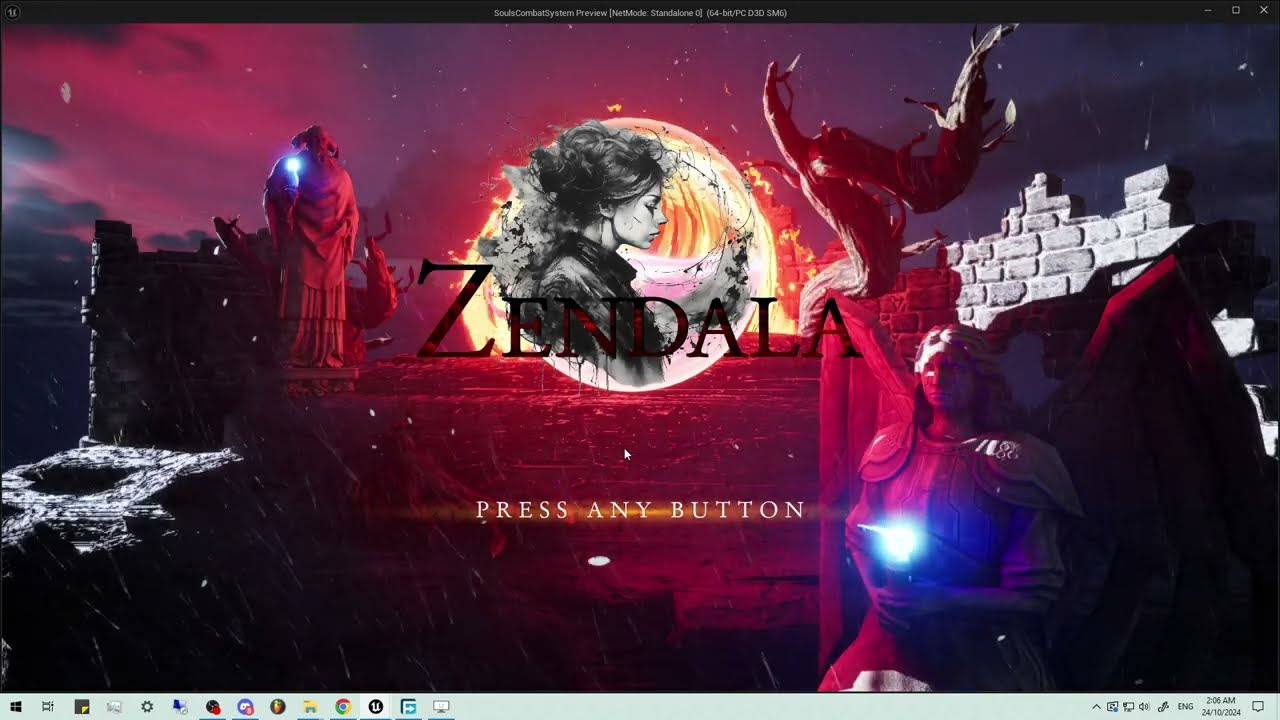Screen dimensions: 1280x720
Task: Click the PRESS ANY BUTTON prompt
Action: click(641, 510)
